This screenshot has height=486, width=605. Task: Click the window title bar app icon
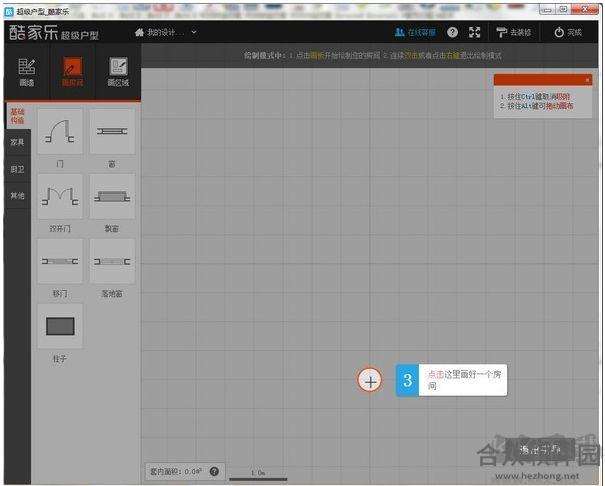pyautogui.click(x=9, y=12)
